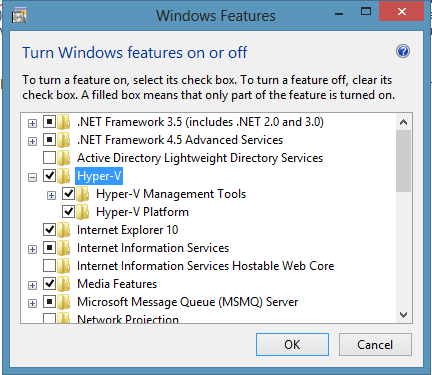Image resolution: width=432 pixels, height=375 pixels.
Task: Close the Windows Features dialog
Action: click(402, 12)
